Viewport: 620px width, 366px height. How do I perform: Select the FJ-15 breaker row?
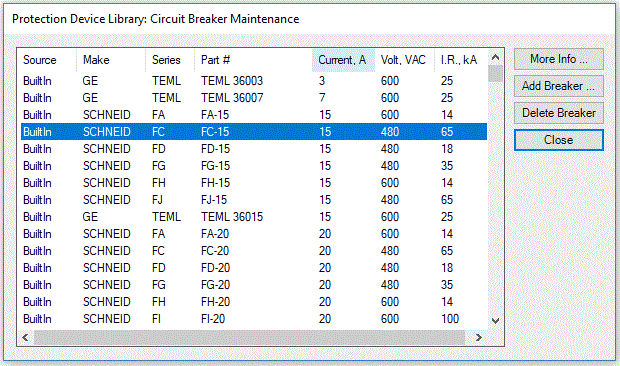[254, 200]
